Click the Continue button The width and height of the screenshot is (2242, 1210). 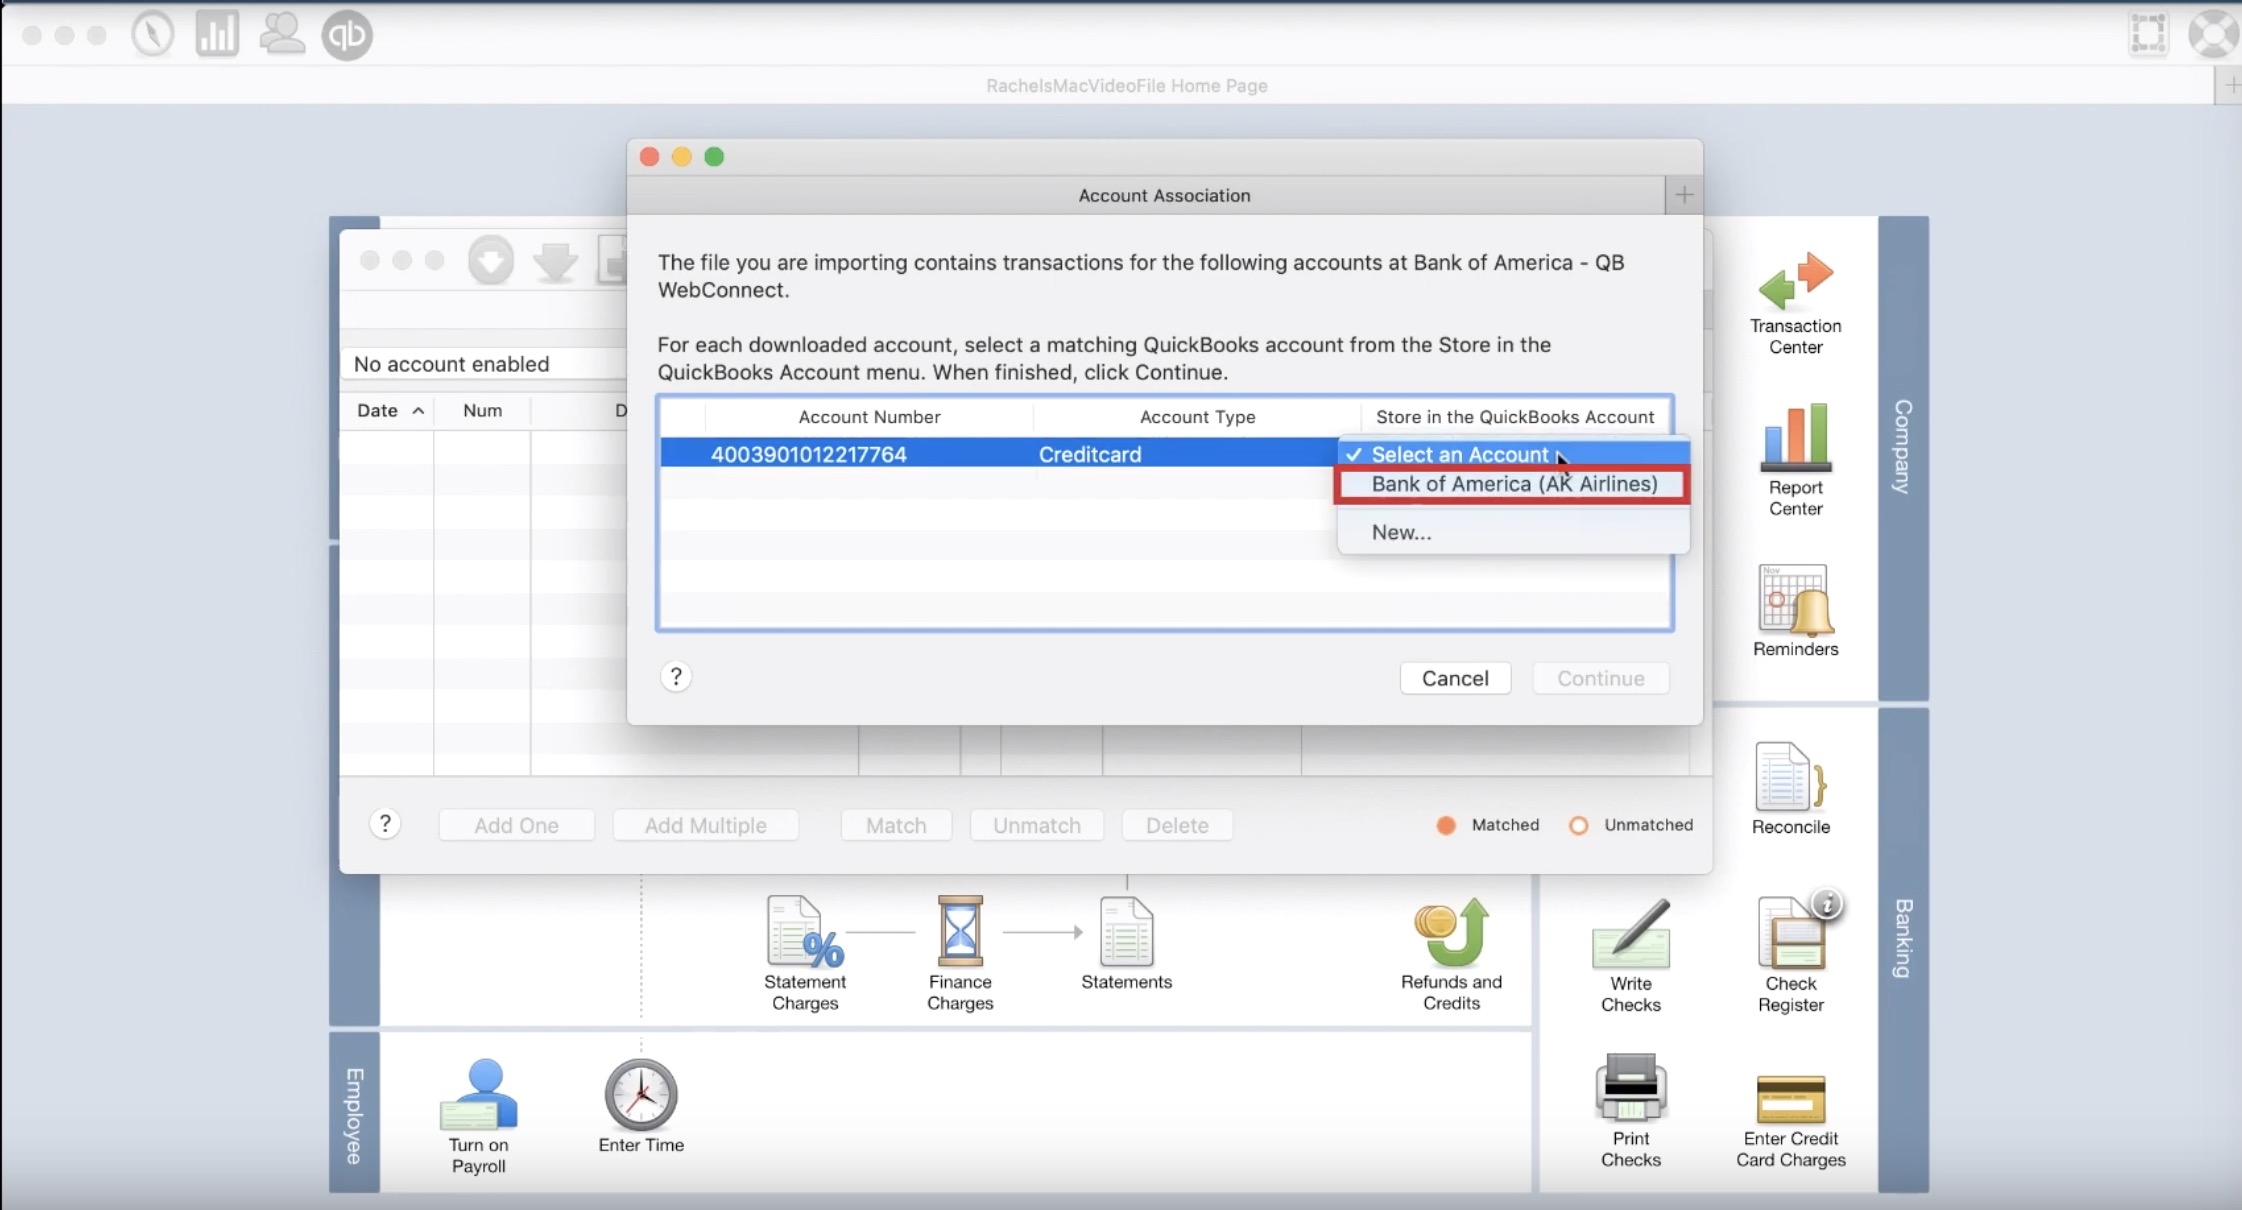1600,678
